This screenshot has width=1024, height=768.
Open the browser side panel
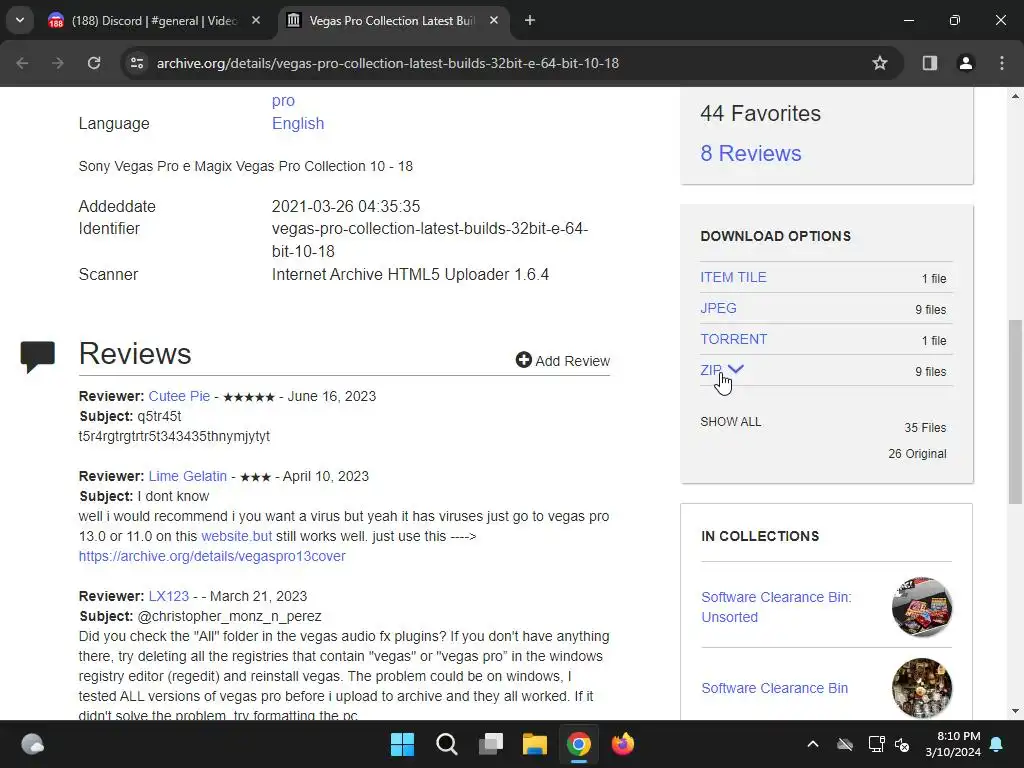(x=930, y=63)
